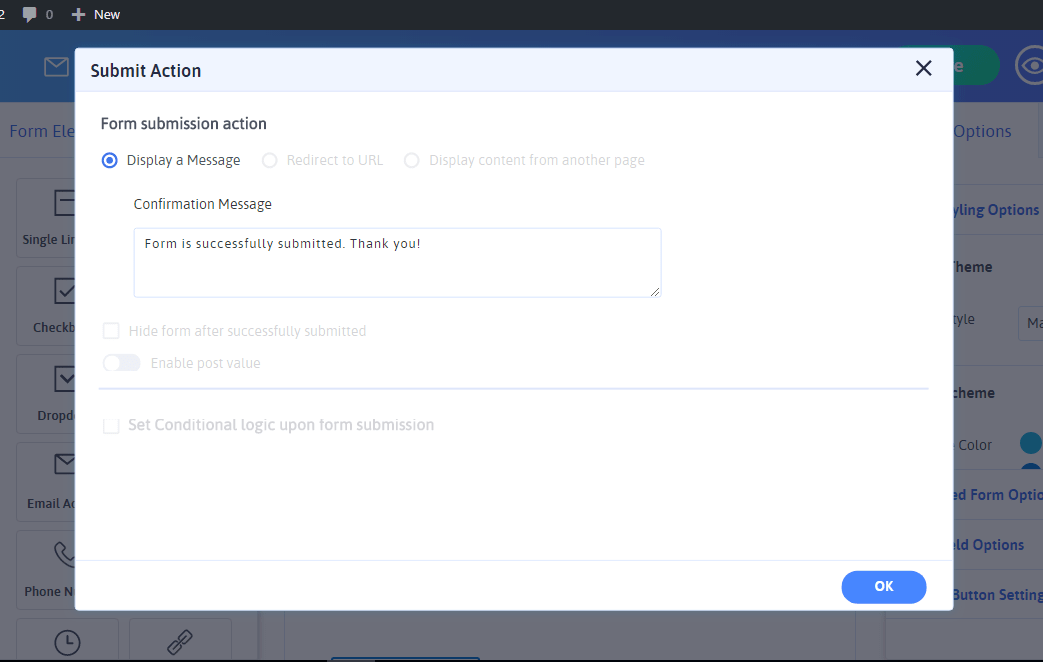
Task: Click the chain link field icon
Action: pos(180,643)
